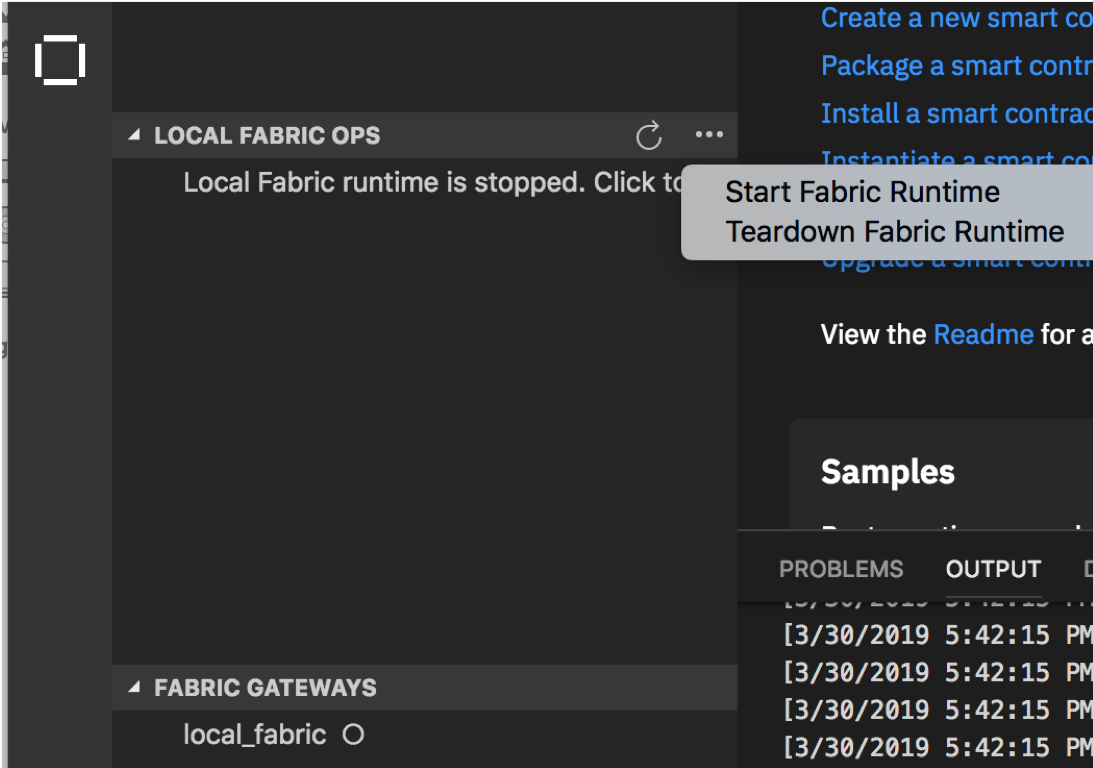Collapse the Local Fabric Ops section
1093x768 pixels.
(134, 135)
